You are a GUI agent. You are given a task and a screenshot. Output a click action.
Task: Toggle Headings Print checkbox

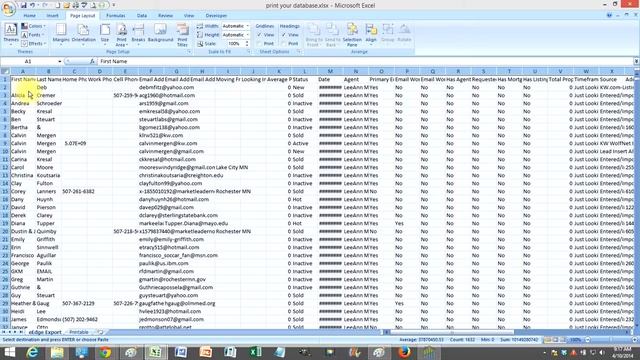[284, 43]
